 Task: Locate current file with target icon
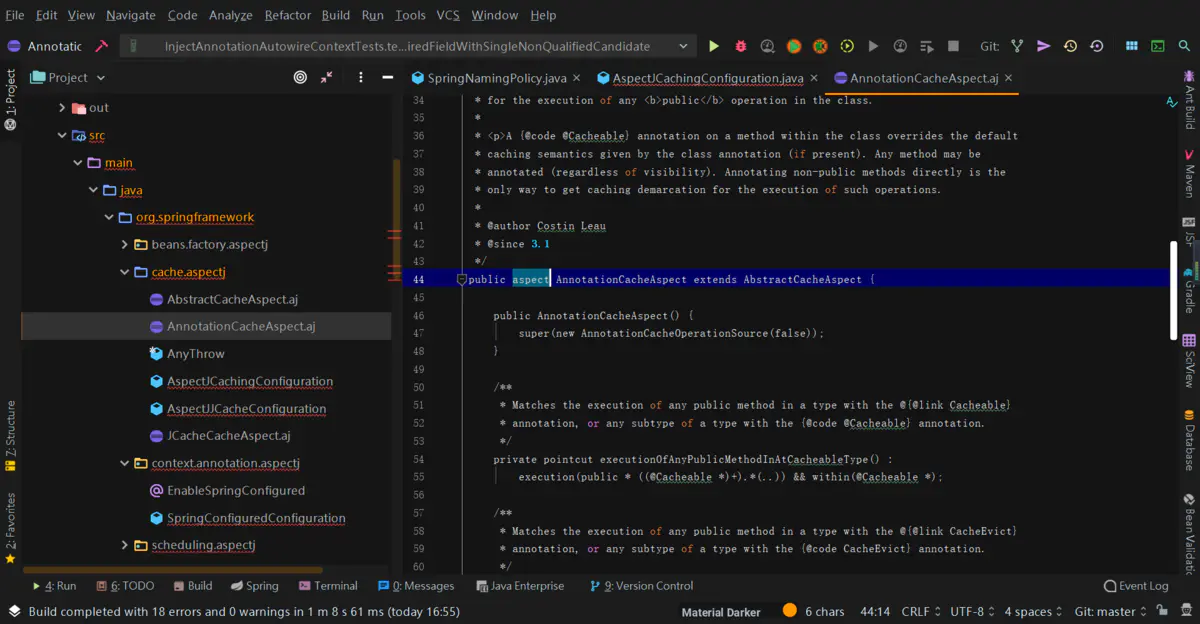point(300,77)
